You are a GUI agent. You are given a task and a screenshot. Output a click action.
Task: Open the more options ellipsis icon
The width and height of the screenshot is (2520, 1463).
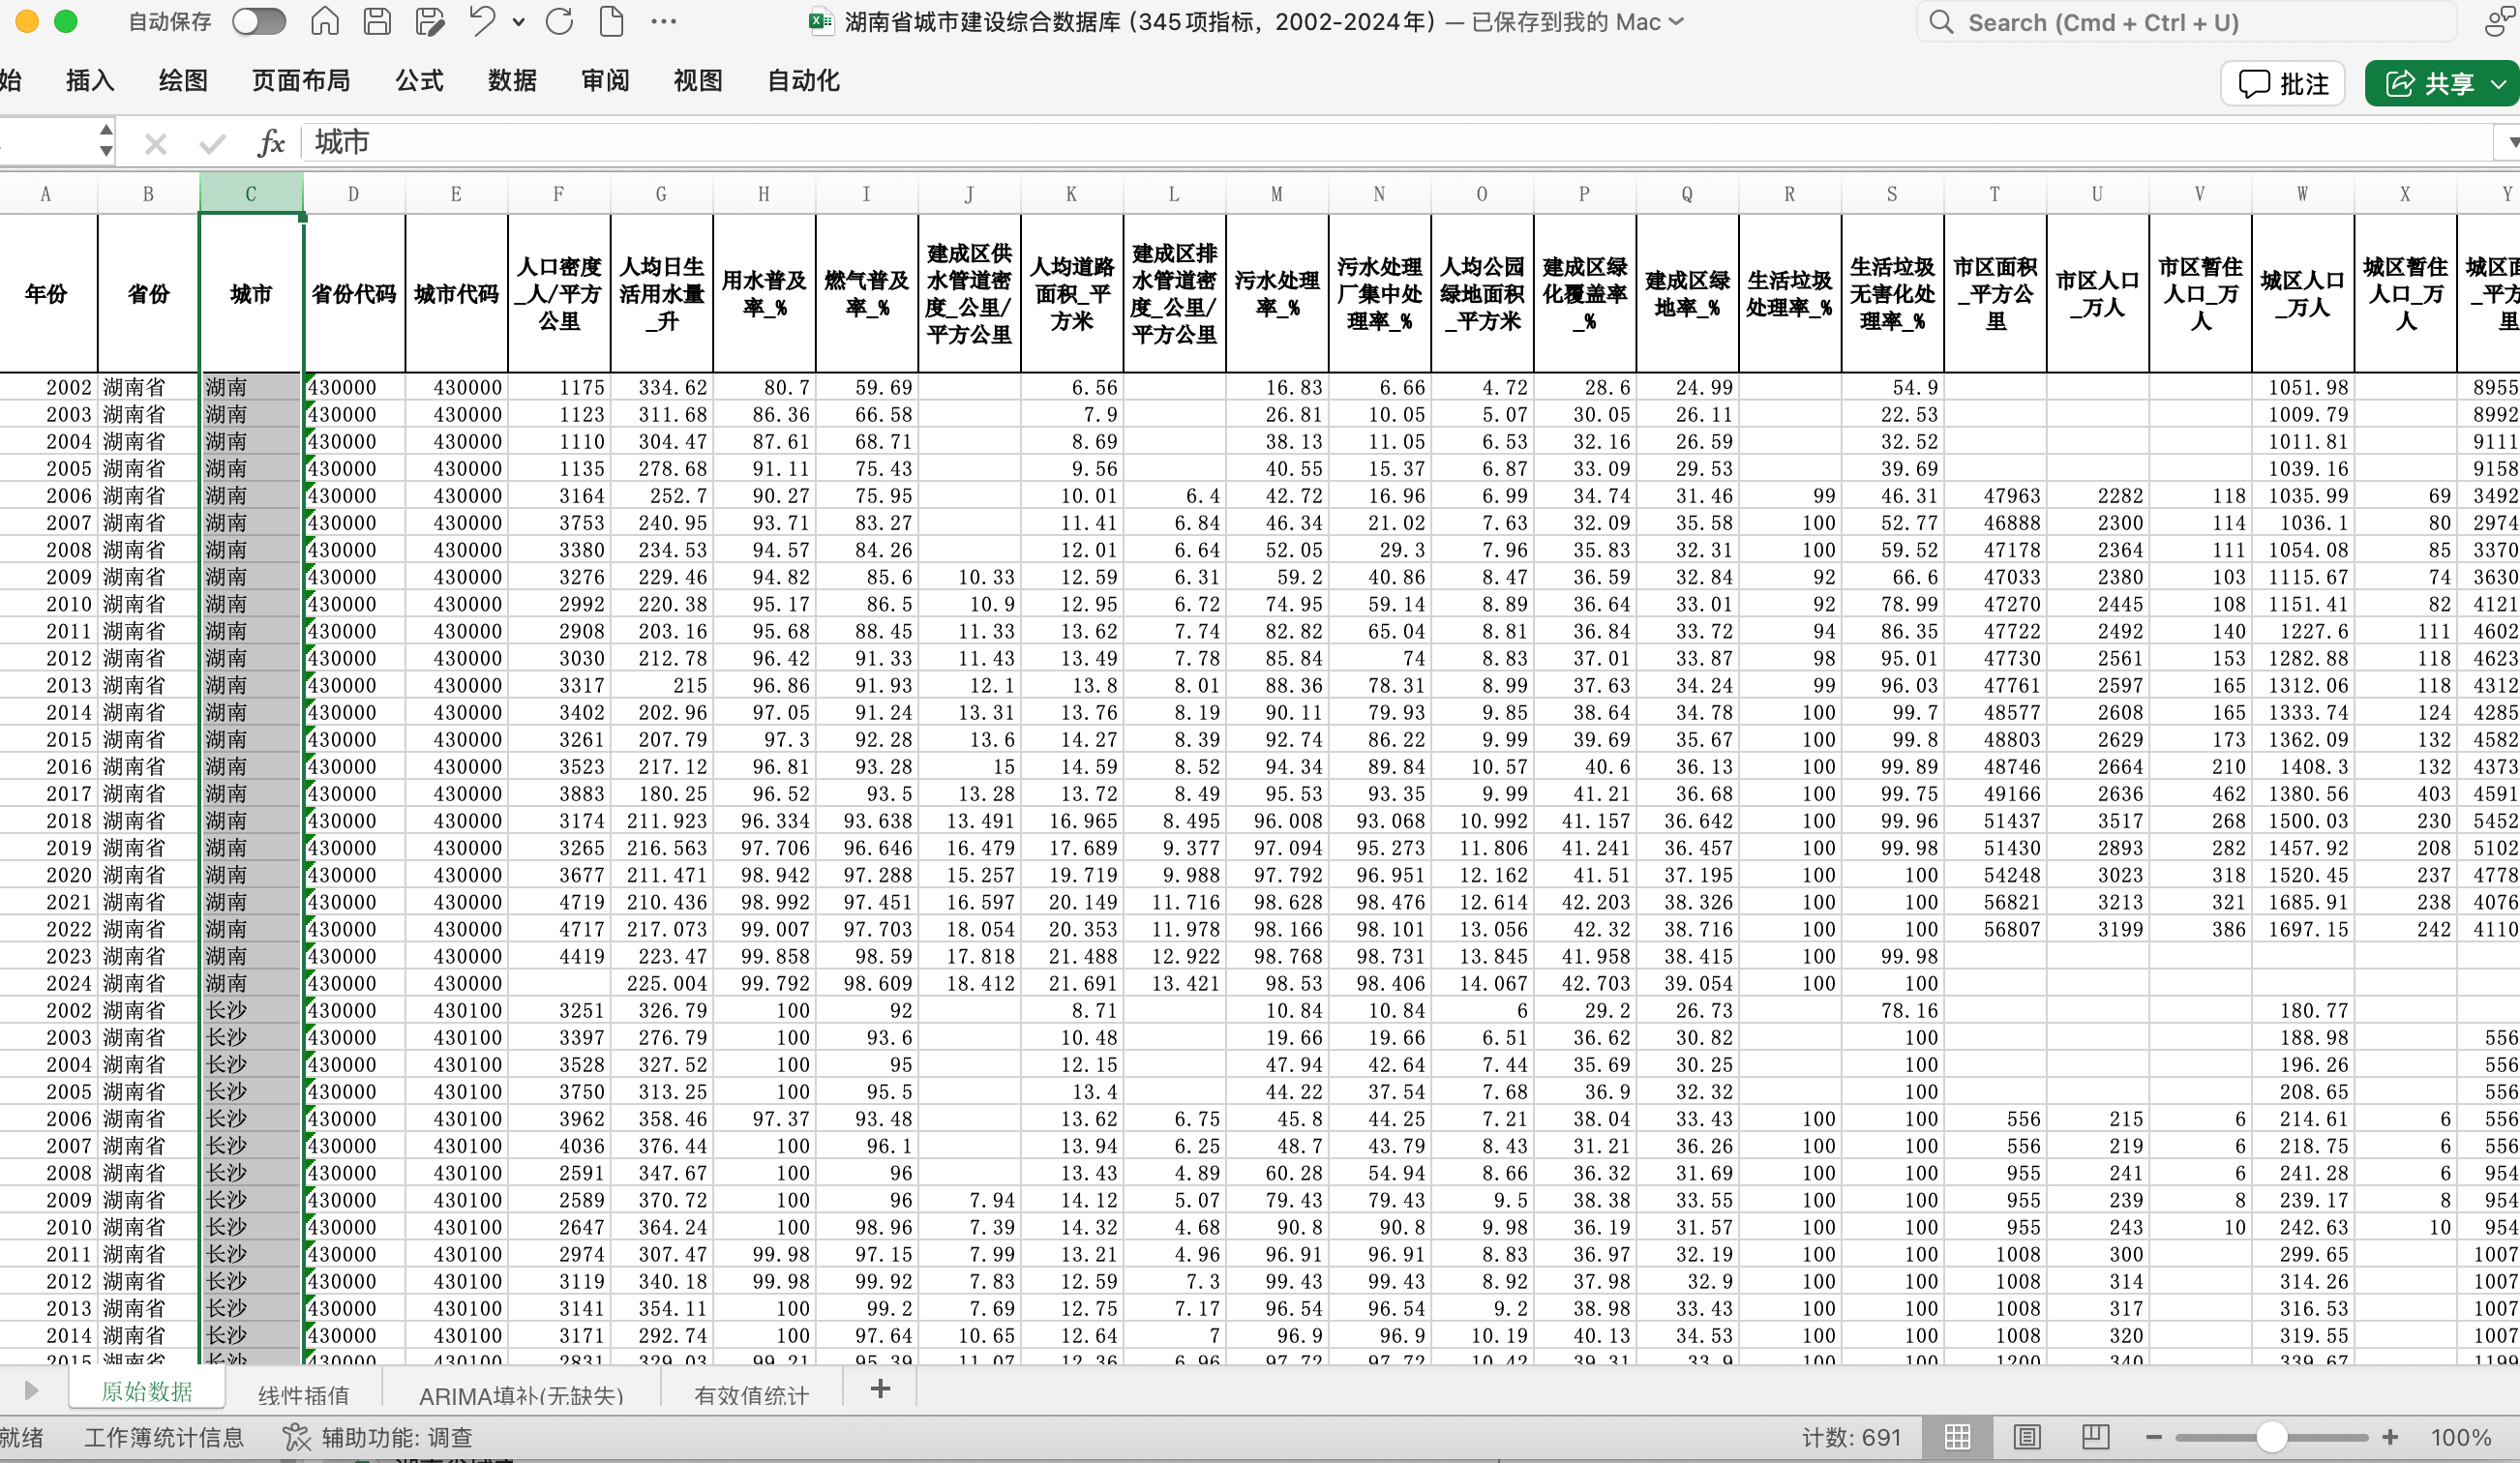tap(663, 21)
